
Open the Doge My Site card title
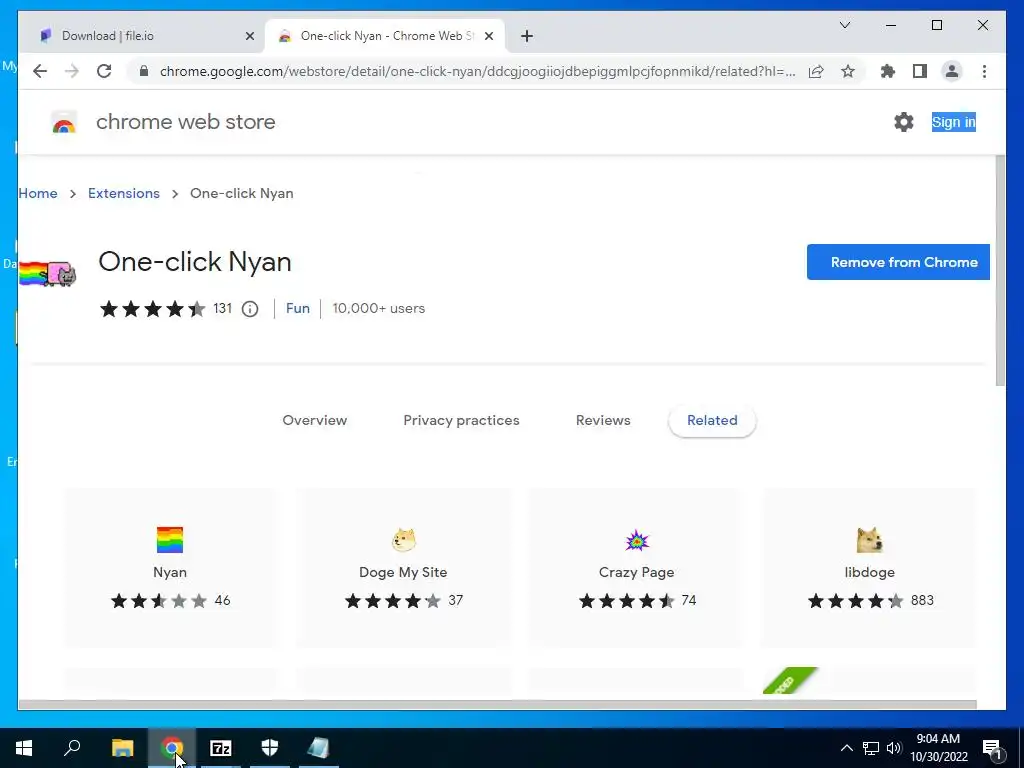[403, 572]
